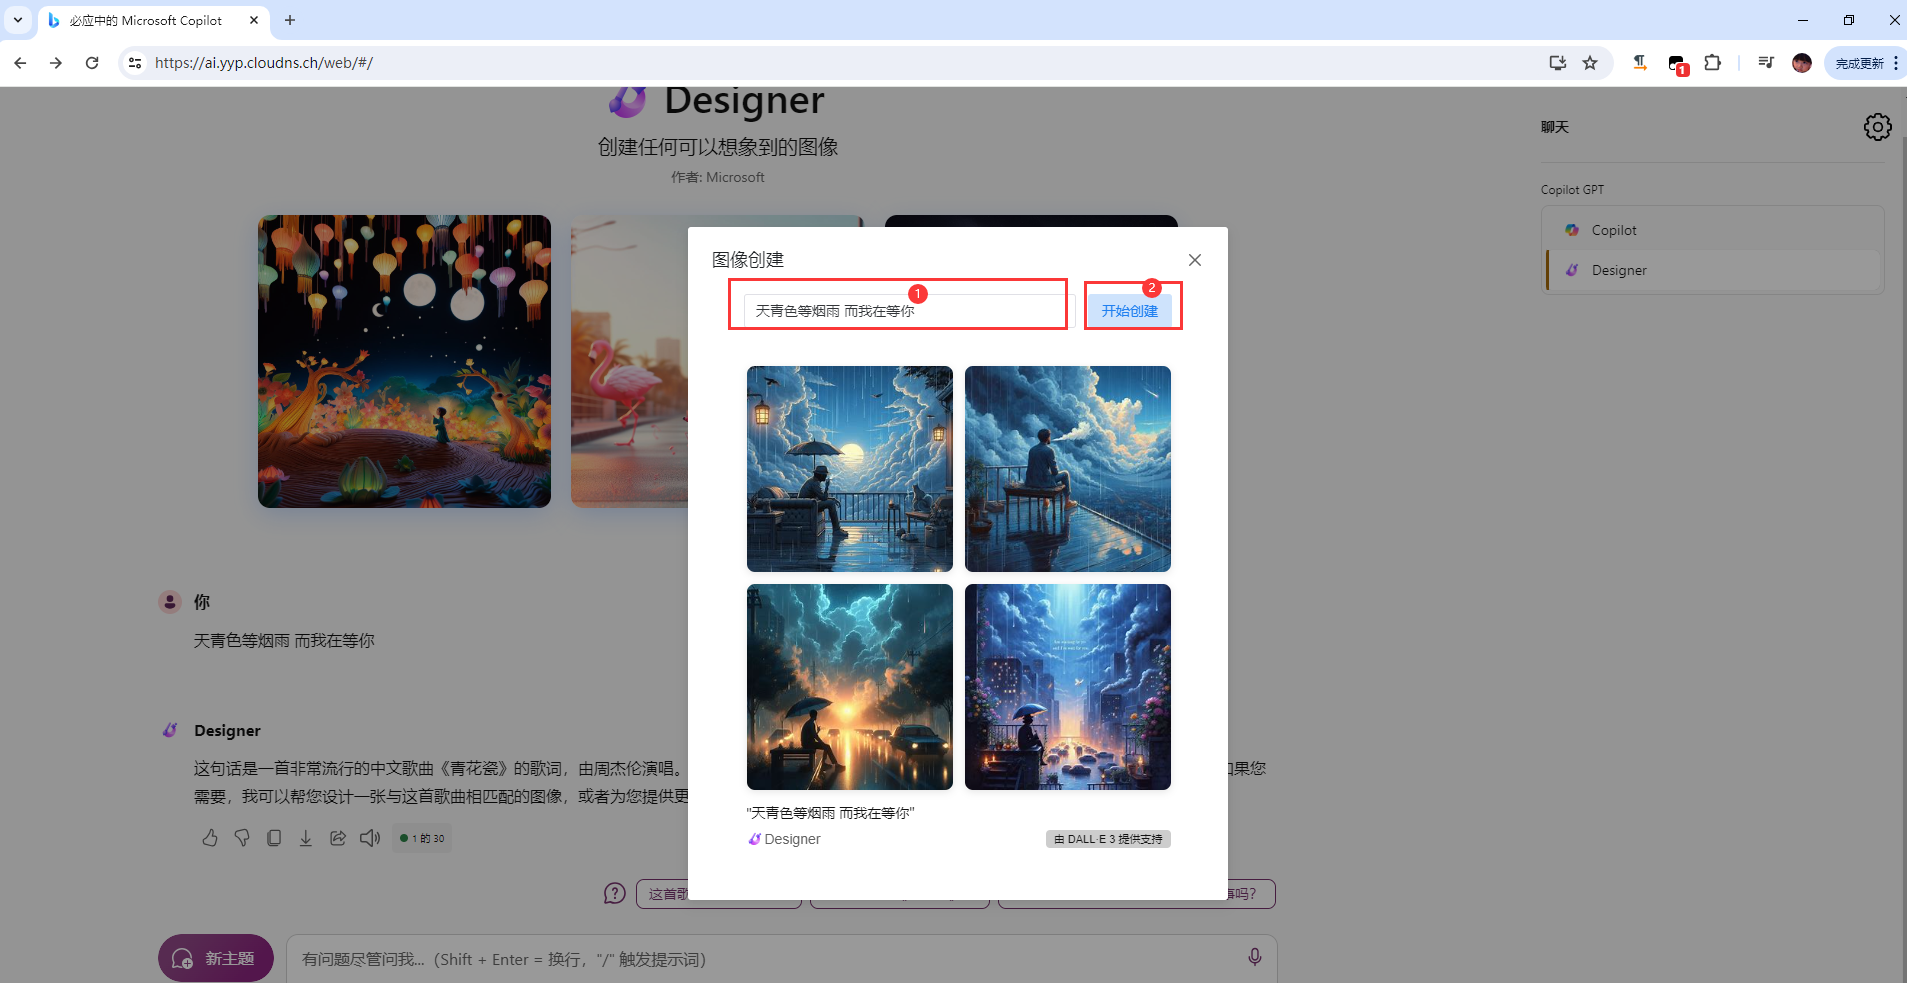Share the Designer response

pyautogui.click(x=338, y=838)
